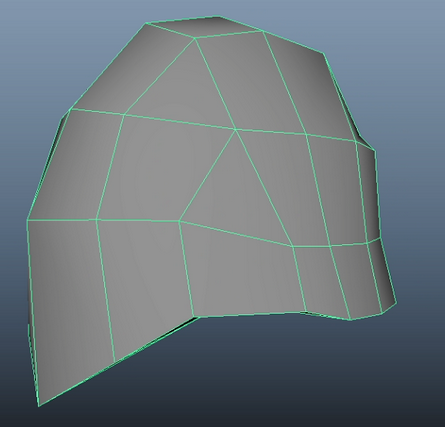445x427 pixels.
Task: Select the quad face right of the central triangle
Action: [x=283, y=187]
